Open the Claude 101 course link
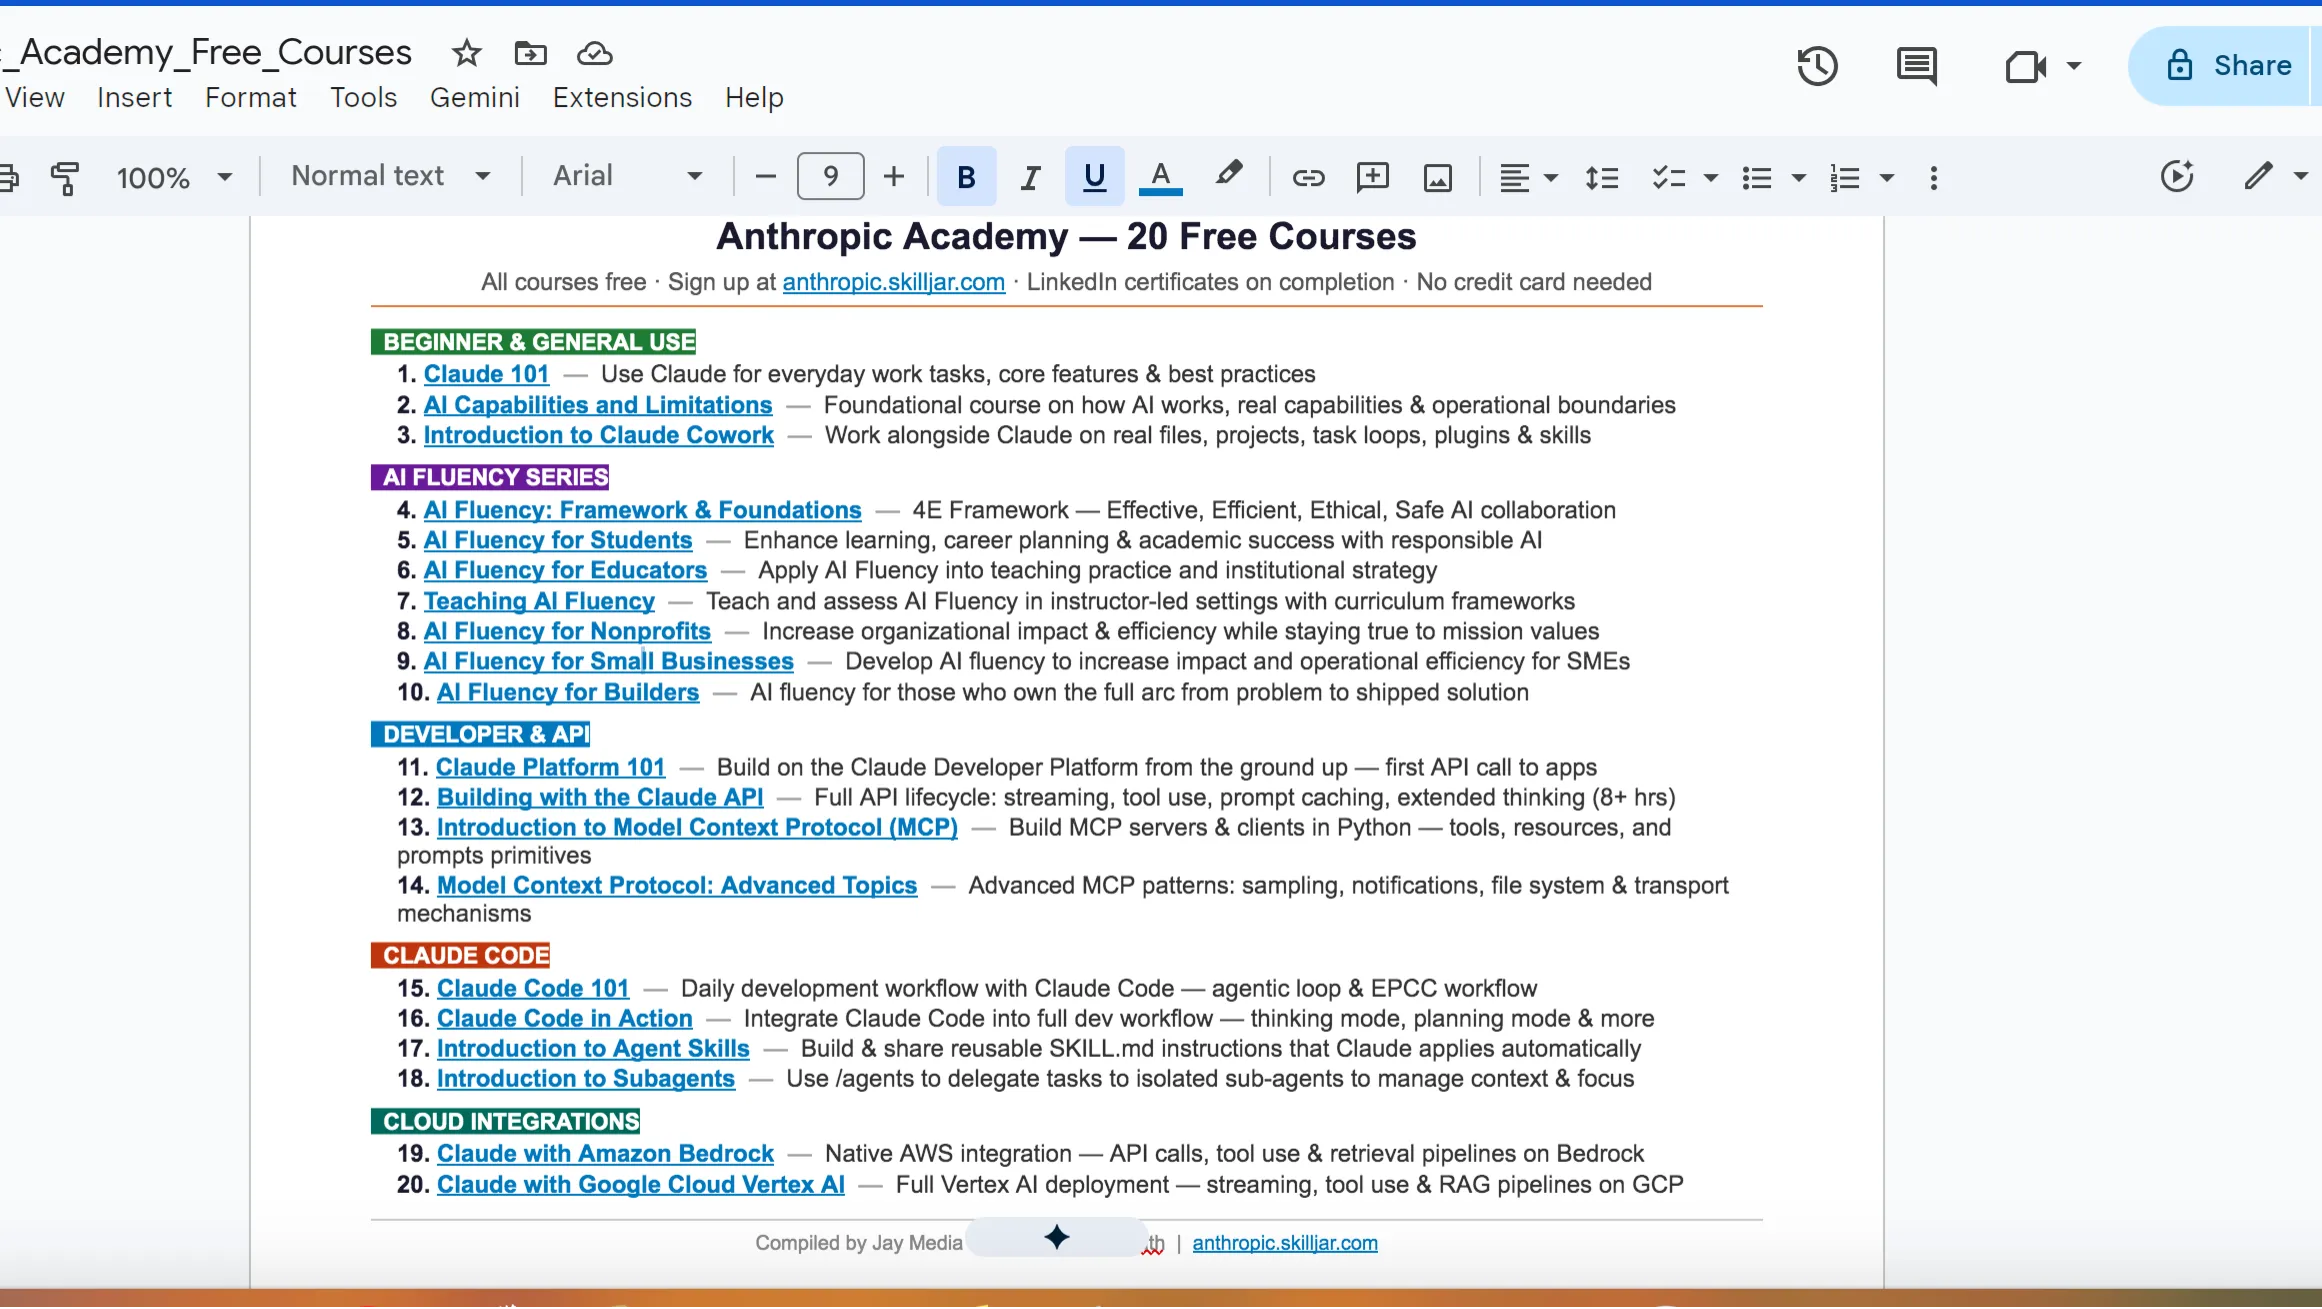 point(486,374)
